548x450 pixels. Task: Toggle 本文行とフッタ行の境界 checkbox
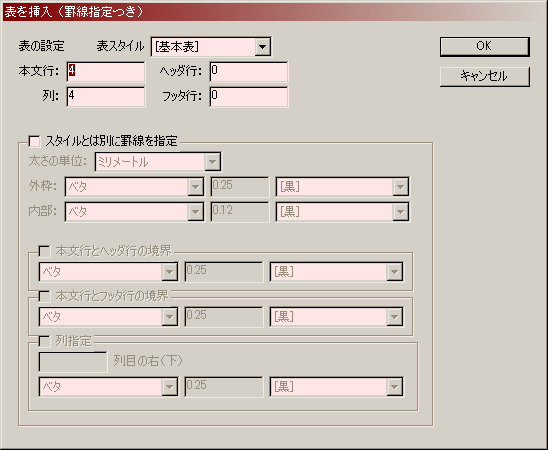coord(44,296)
